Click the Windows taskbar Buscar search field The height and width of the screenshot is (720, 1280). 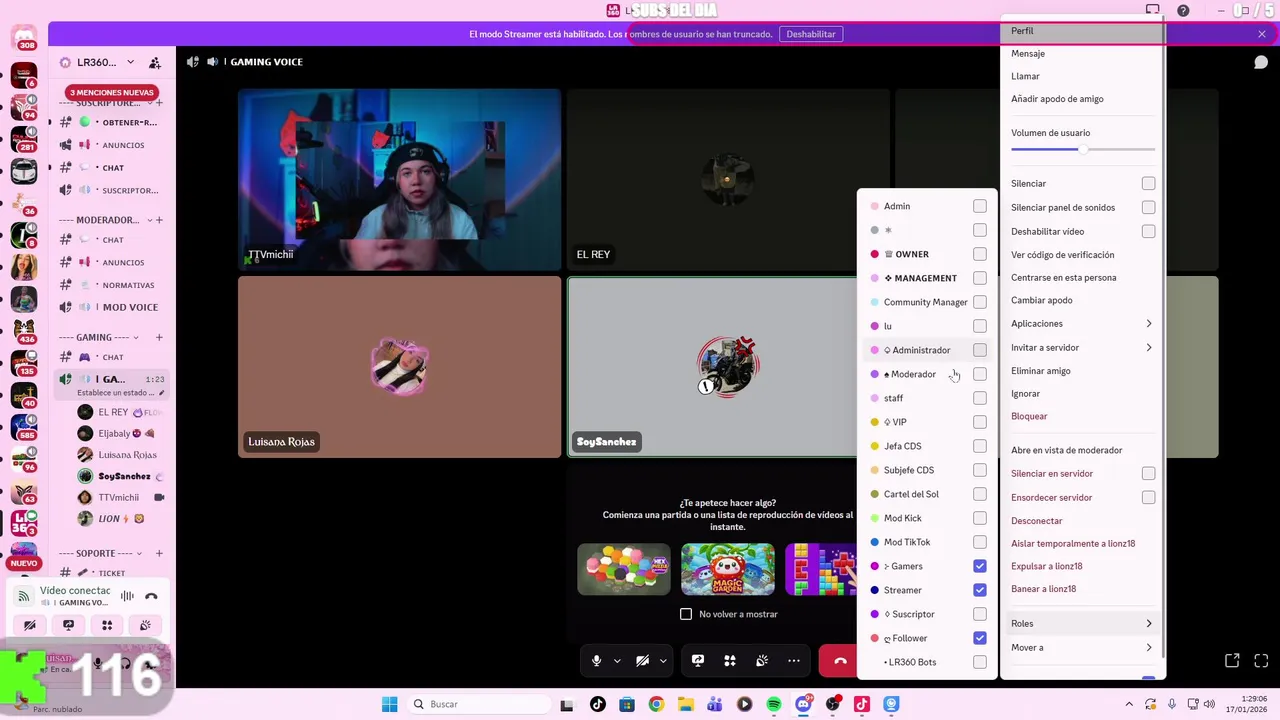click(477, 704)
